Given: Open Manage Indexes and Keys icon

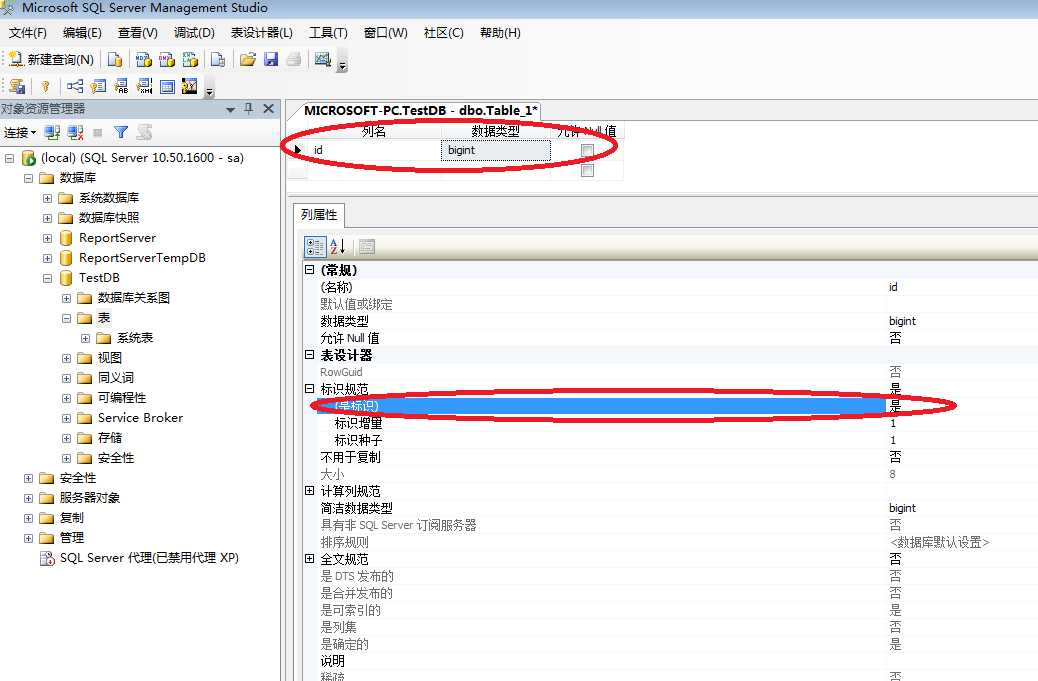Looking at the screenshot, I should click(x=98, y=86).
